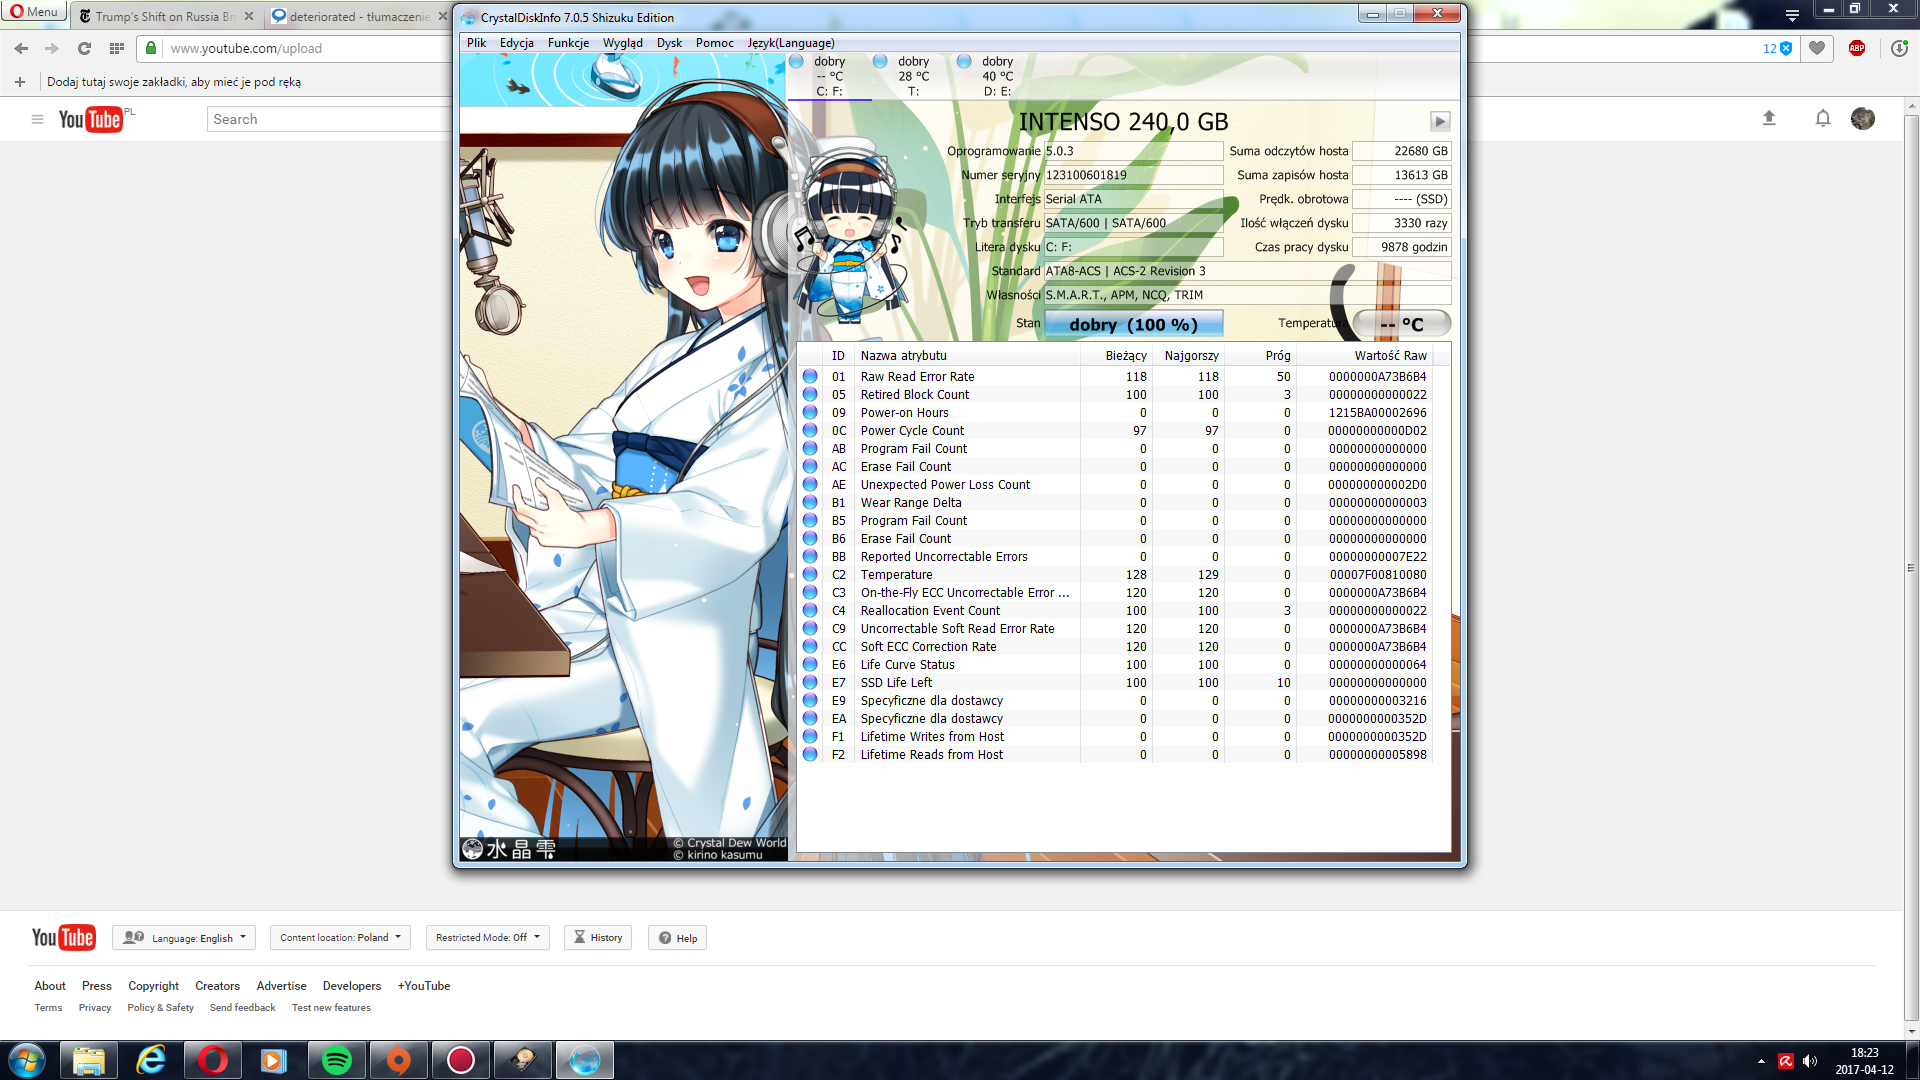Screen dimensions: 1920x1080
Task: Launch Internet Explorer from taskbar
Action: tap(151, 1060)
